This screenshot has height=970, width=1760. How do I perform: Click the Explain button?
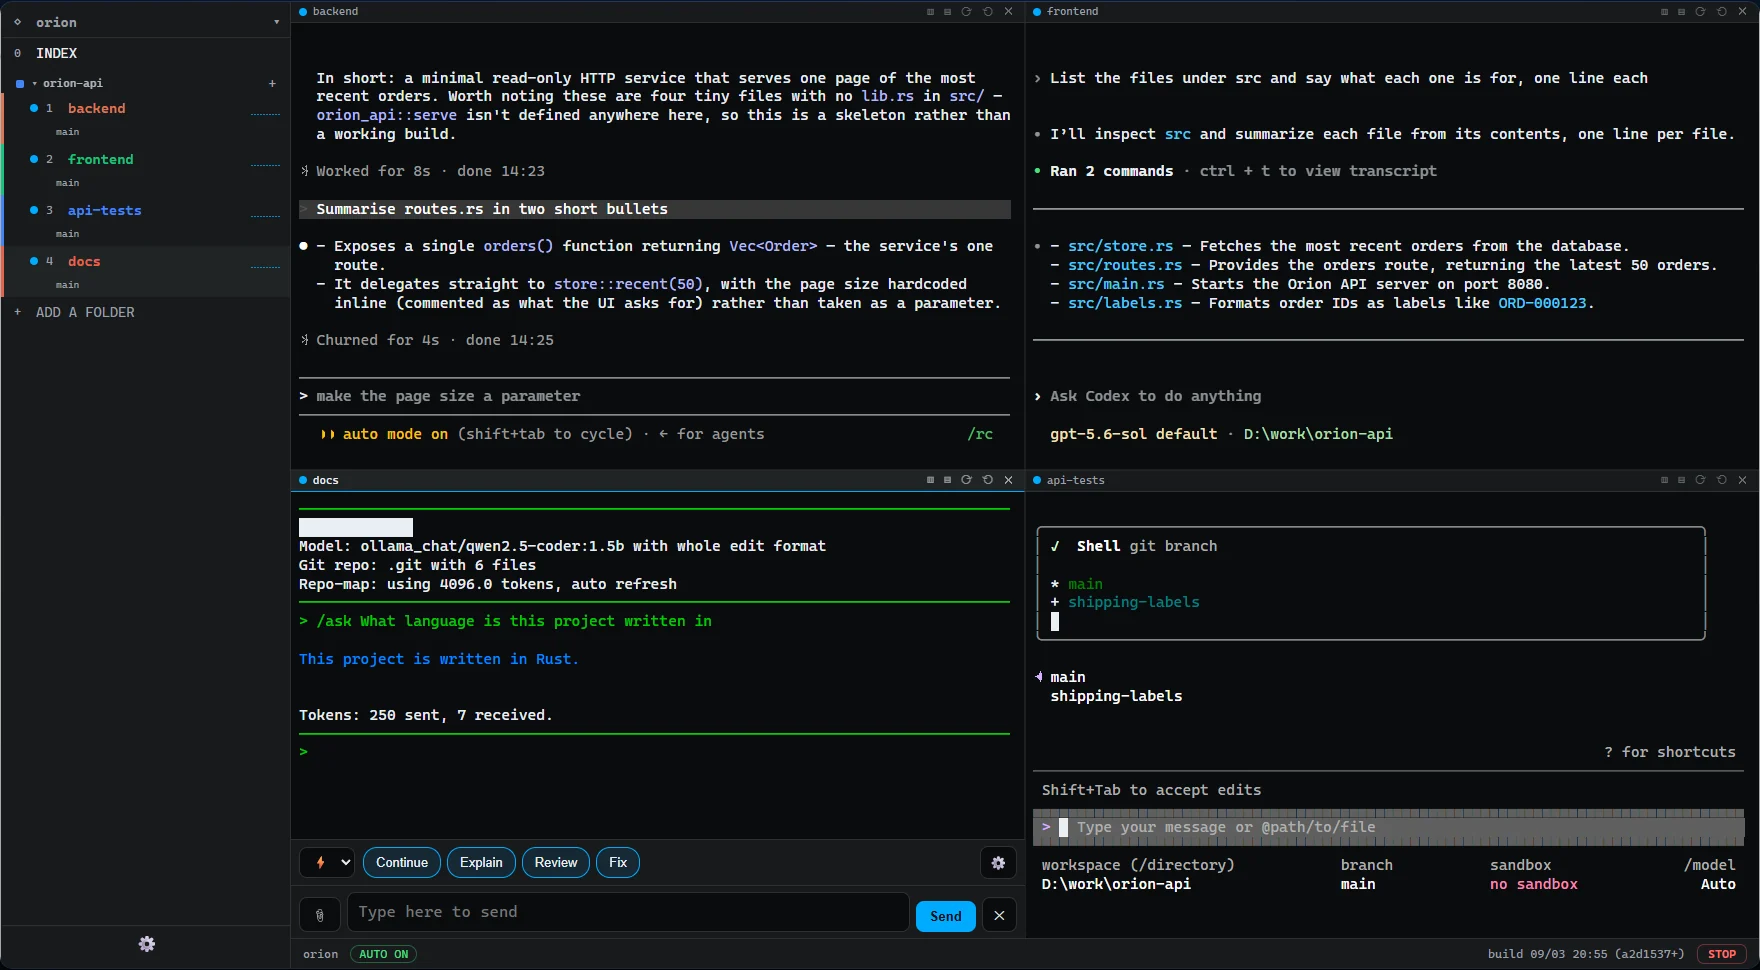[481, 862]
